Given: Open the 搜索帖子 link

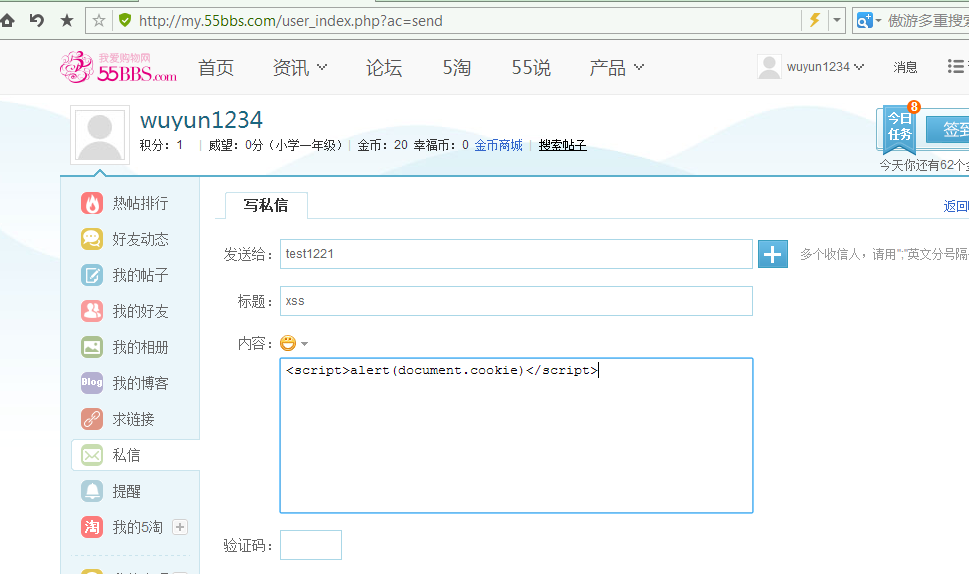Looking at the screenshot, I should (x=562, y=145).
